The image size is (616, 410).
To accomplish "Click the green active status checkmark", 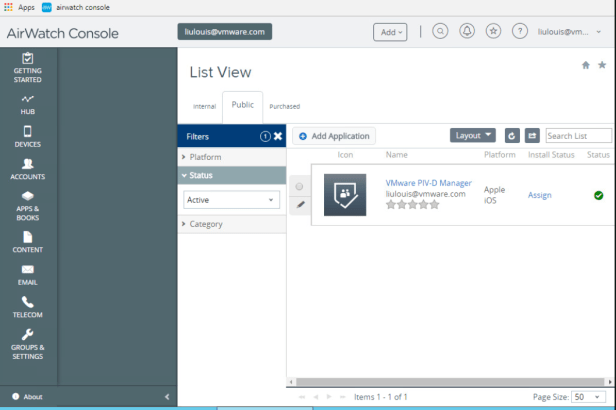I will pos(598,195).
